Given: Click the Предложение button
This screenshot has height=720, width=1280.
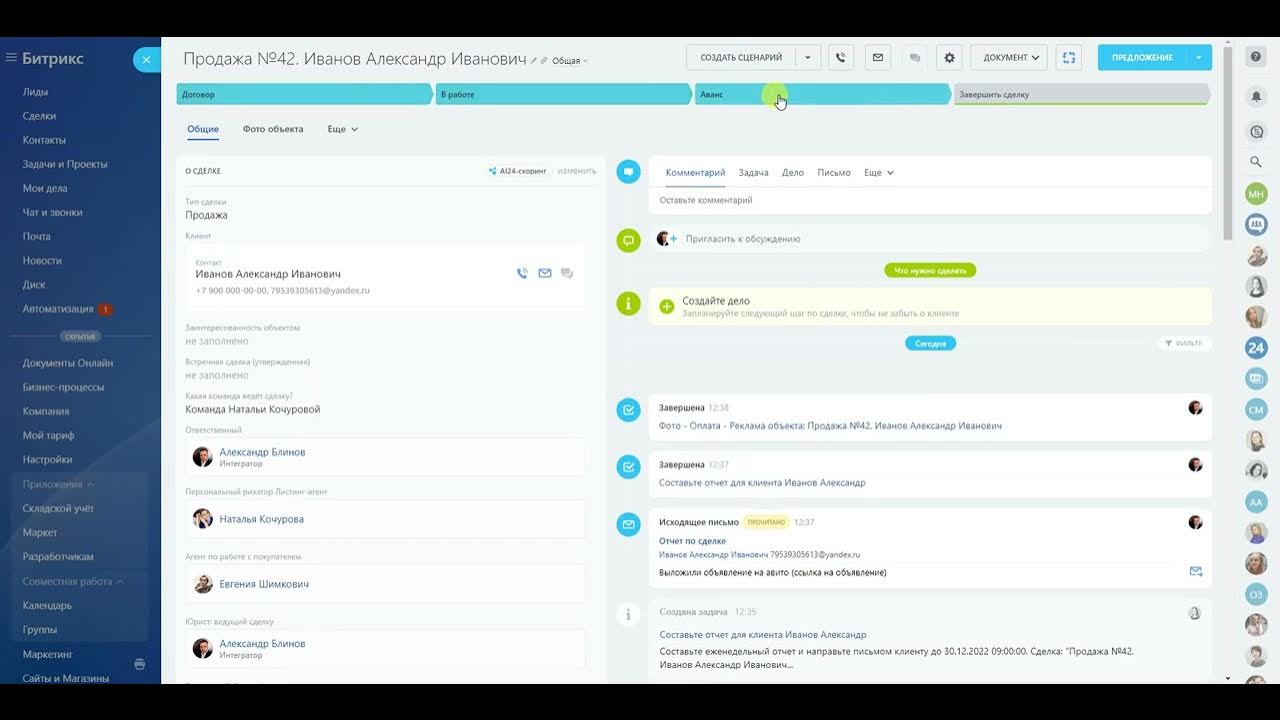Looking at the screenshot, I should 1142,57.
